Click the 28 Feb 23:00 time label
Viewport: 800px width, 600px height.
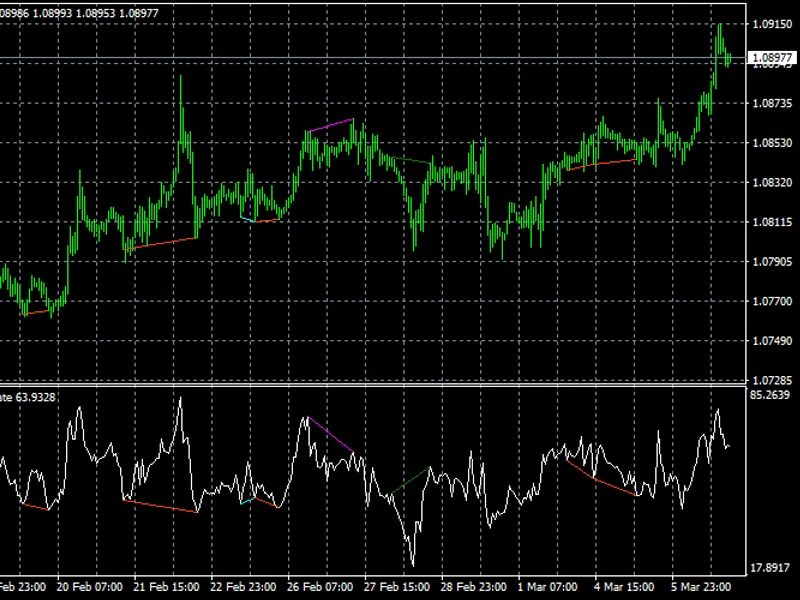point(473,587)
